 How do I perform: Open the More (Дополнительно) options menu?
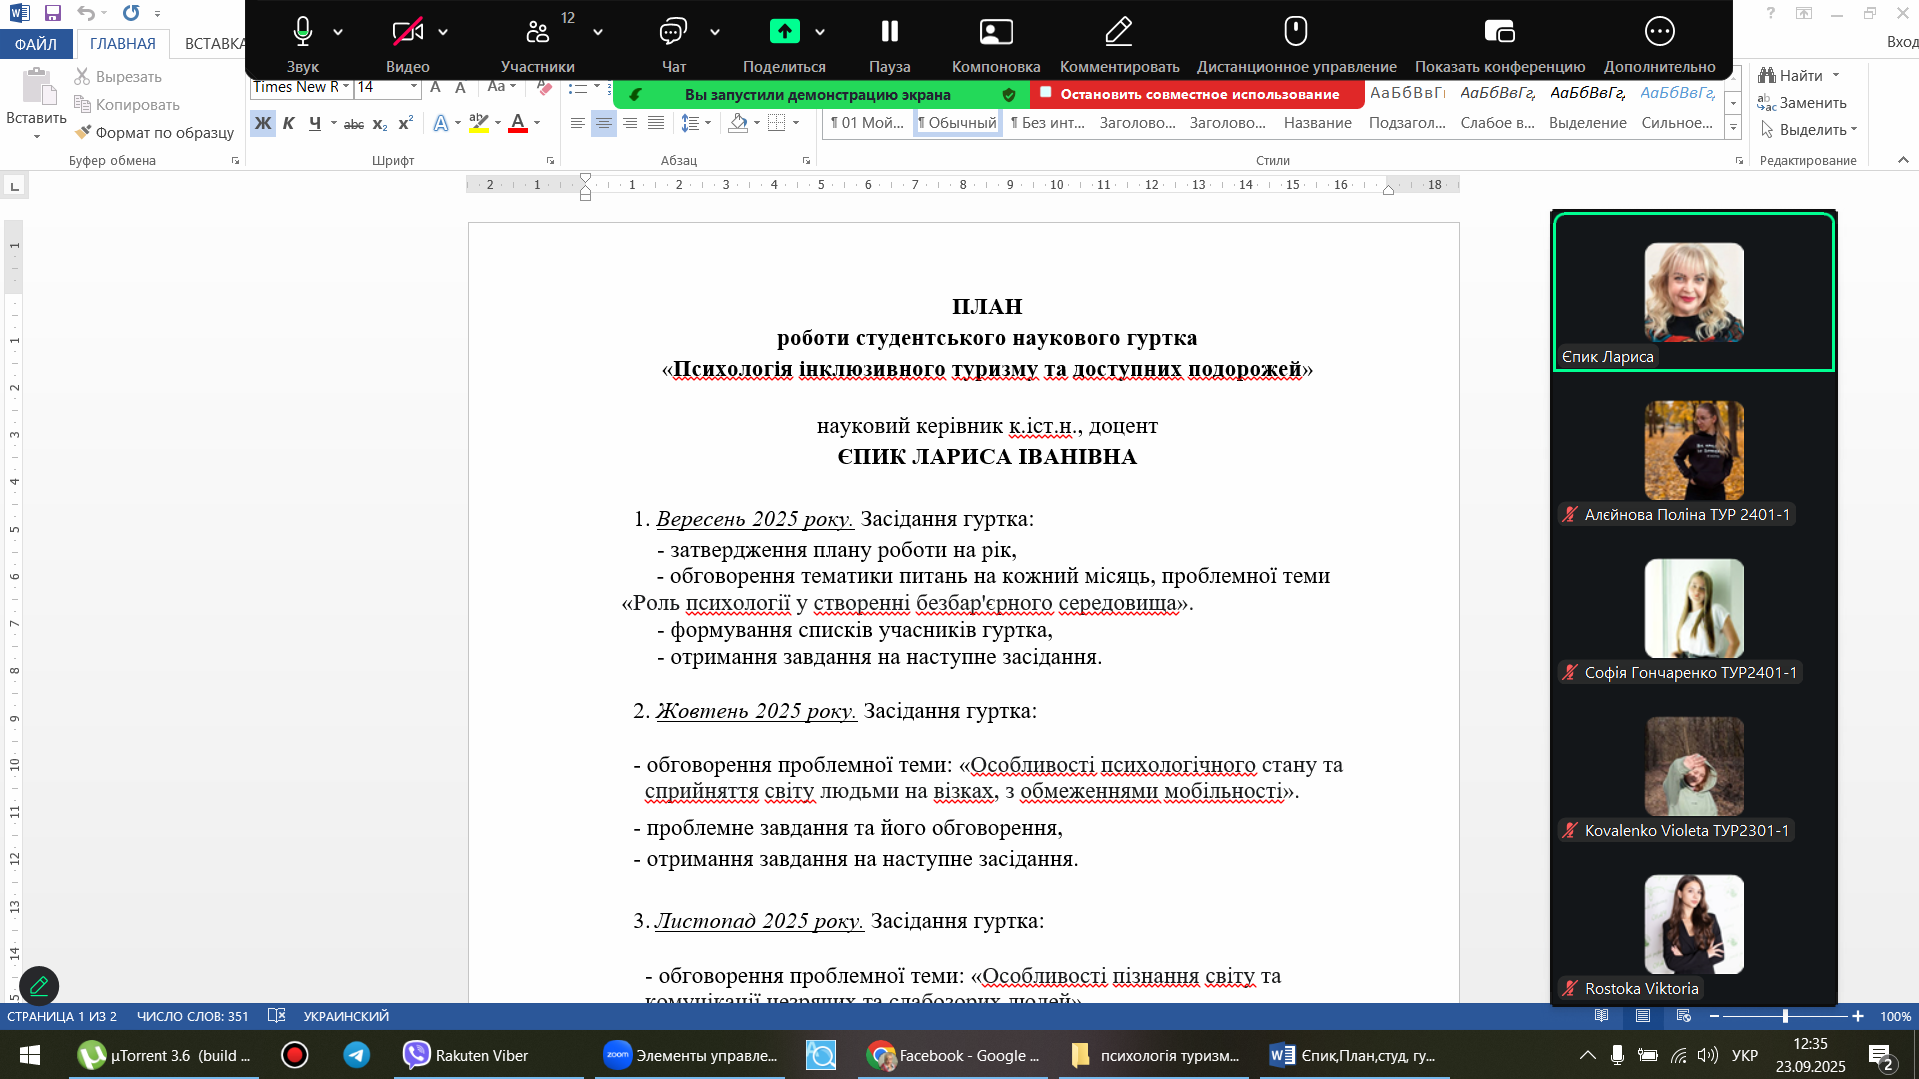(1659, 32)
